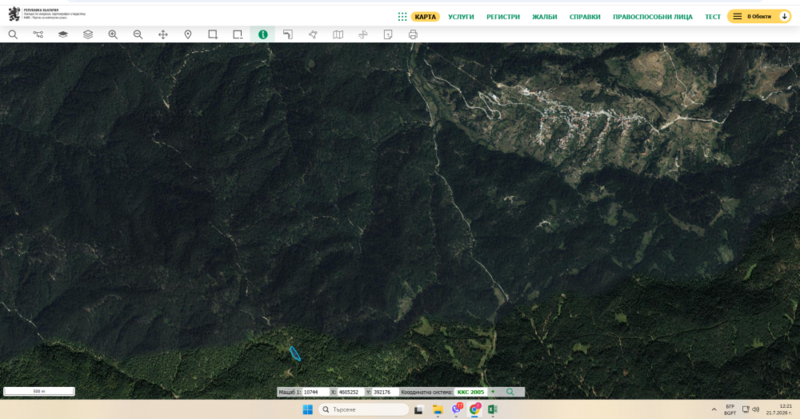Toggle the active info identify tool
This screenshot has height=419, width=800.
click(x=263, y=35)
